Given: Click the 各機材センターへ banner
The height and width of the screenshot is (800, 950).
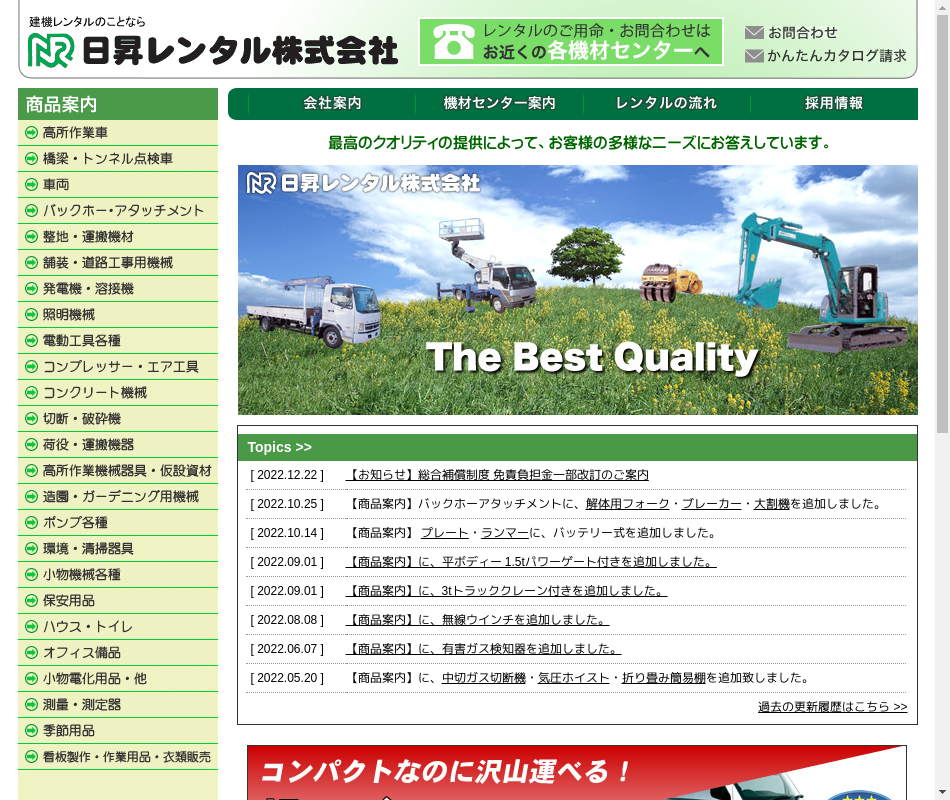Looking at the screenshot, I should pos(571,42).
